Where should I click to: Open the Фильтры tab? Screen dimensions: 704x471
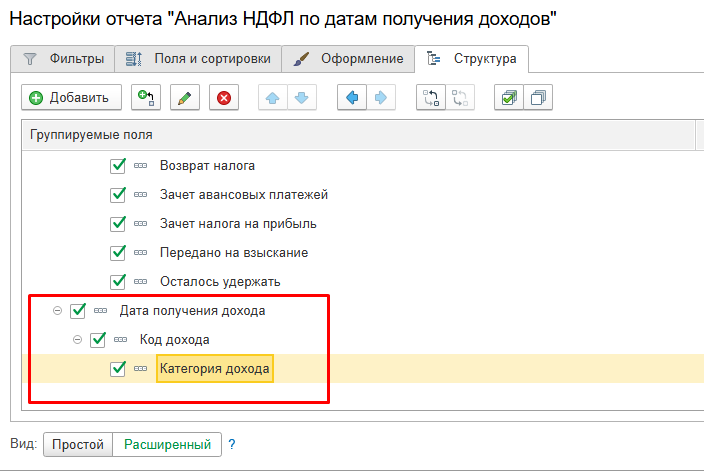coord(63,59)
